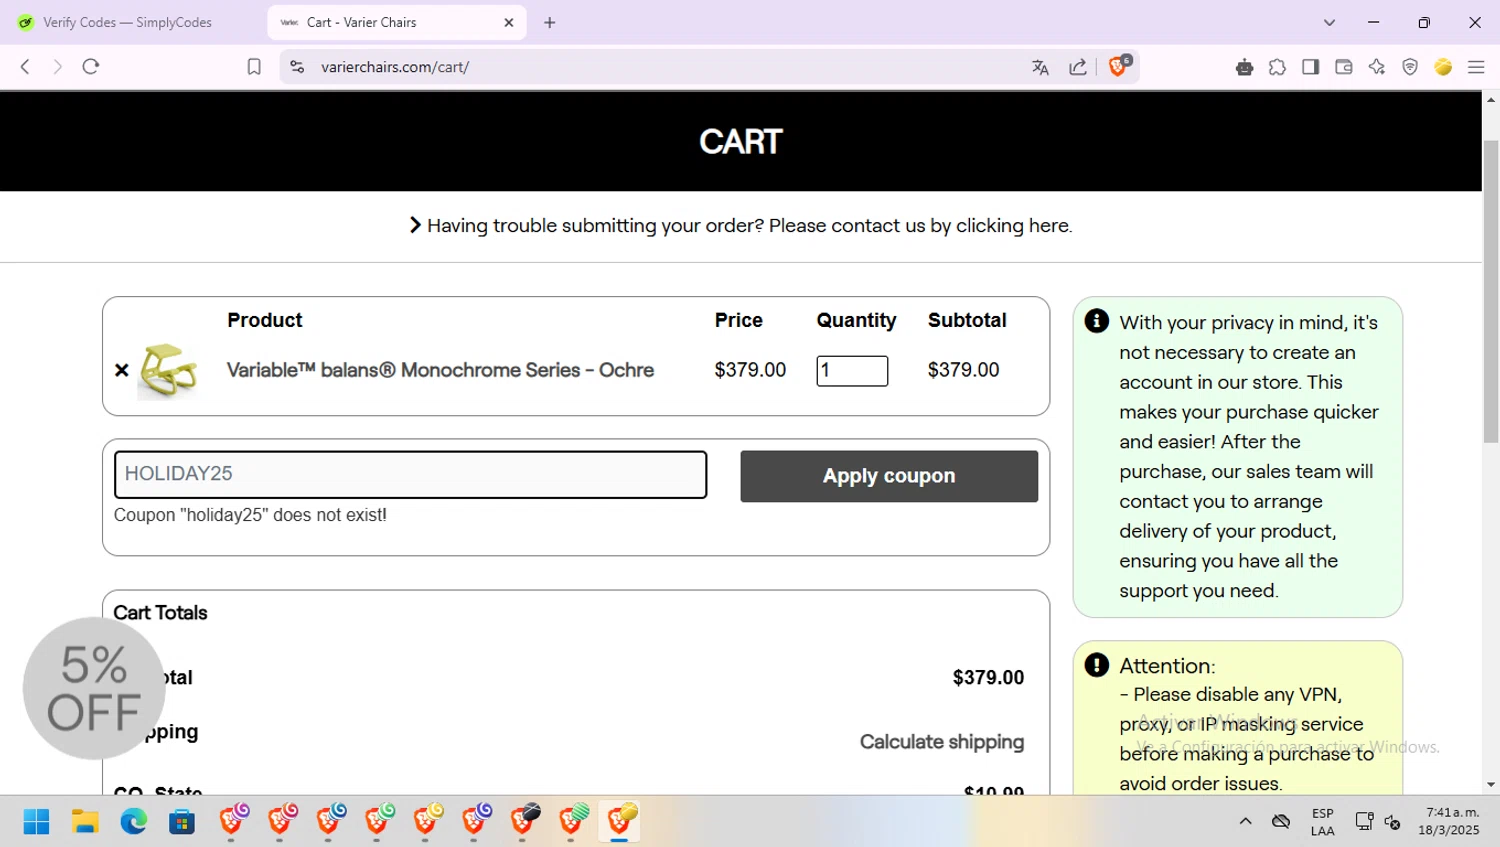1500x847 pixels.
Task: Bookmark this page
Action: point(254,67)
